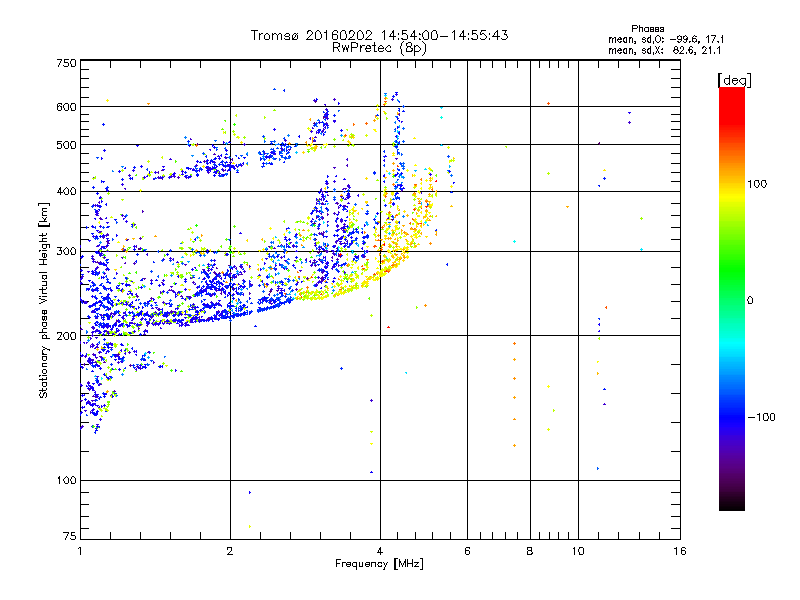Click the colorbar tick label '0'
Viewport: 800px width, 600px height.
[750, 301]
